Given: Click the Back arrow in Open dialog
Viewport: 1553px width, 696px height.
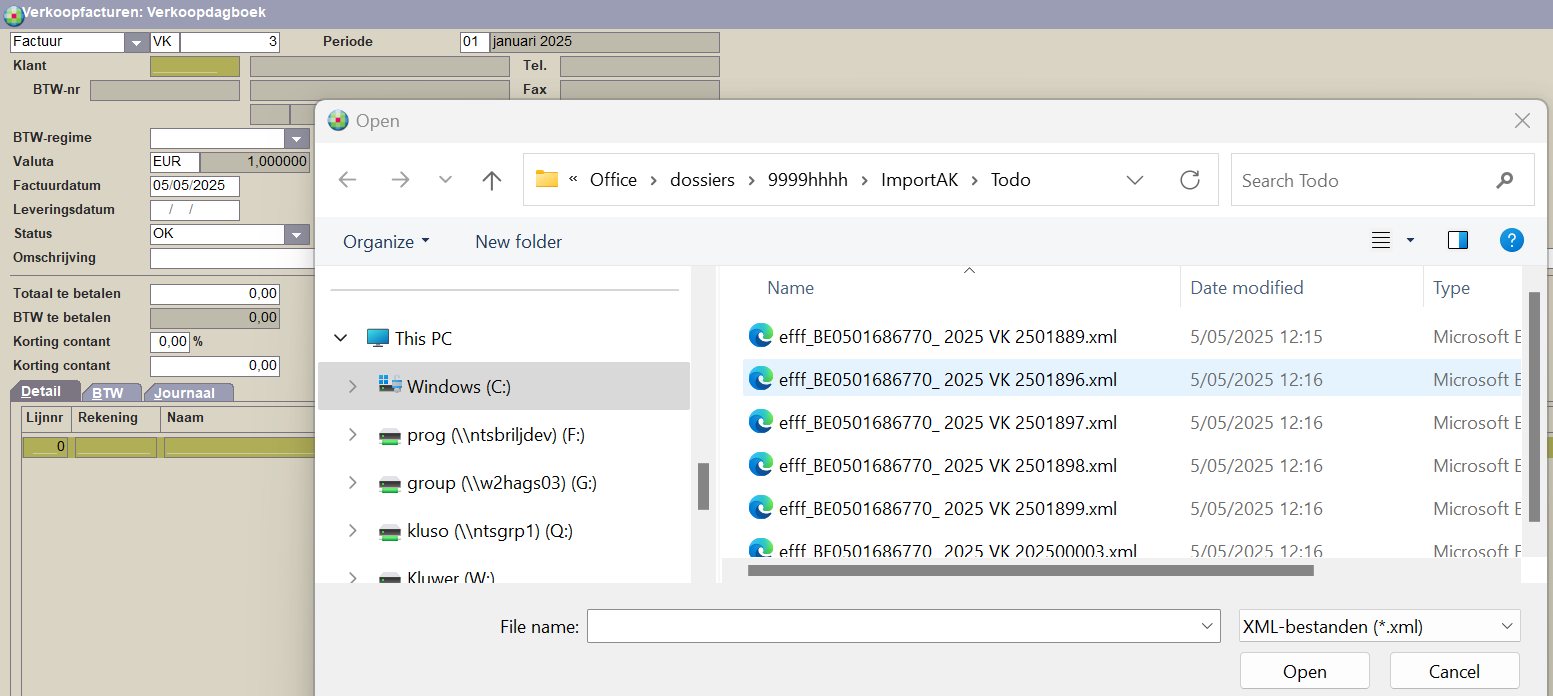Looking at the screenshot, I should 348,180.
